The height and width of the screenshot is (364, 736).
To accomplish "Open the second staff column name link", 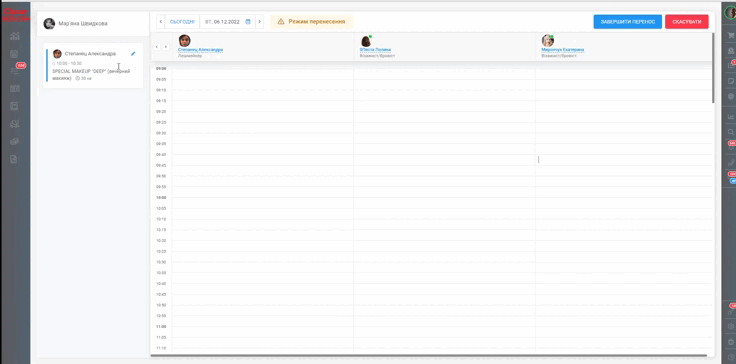I will tap(375, 50).
